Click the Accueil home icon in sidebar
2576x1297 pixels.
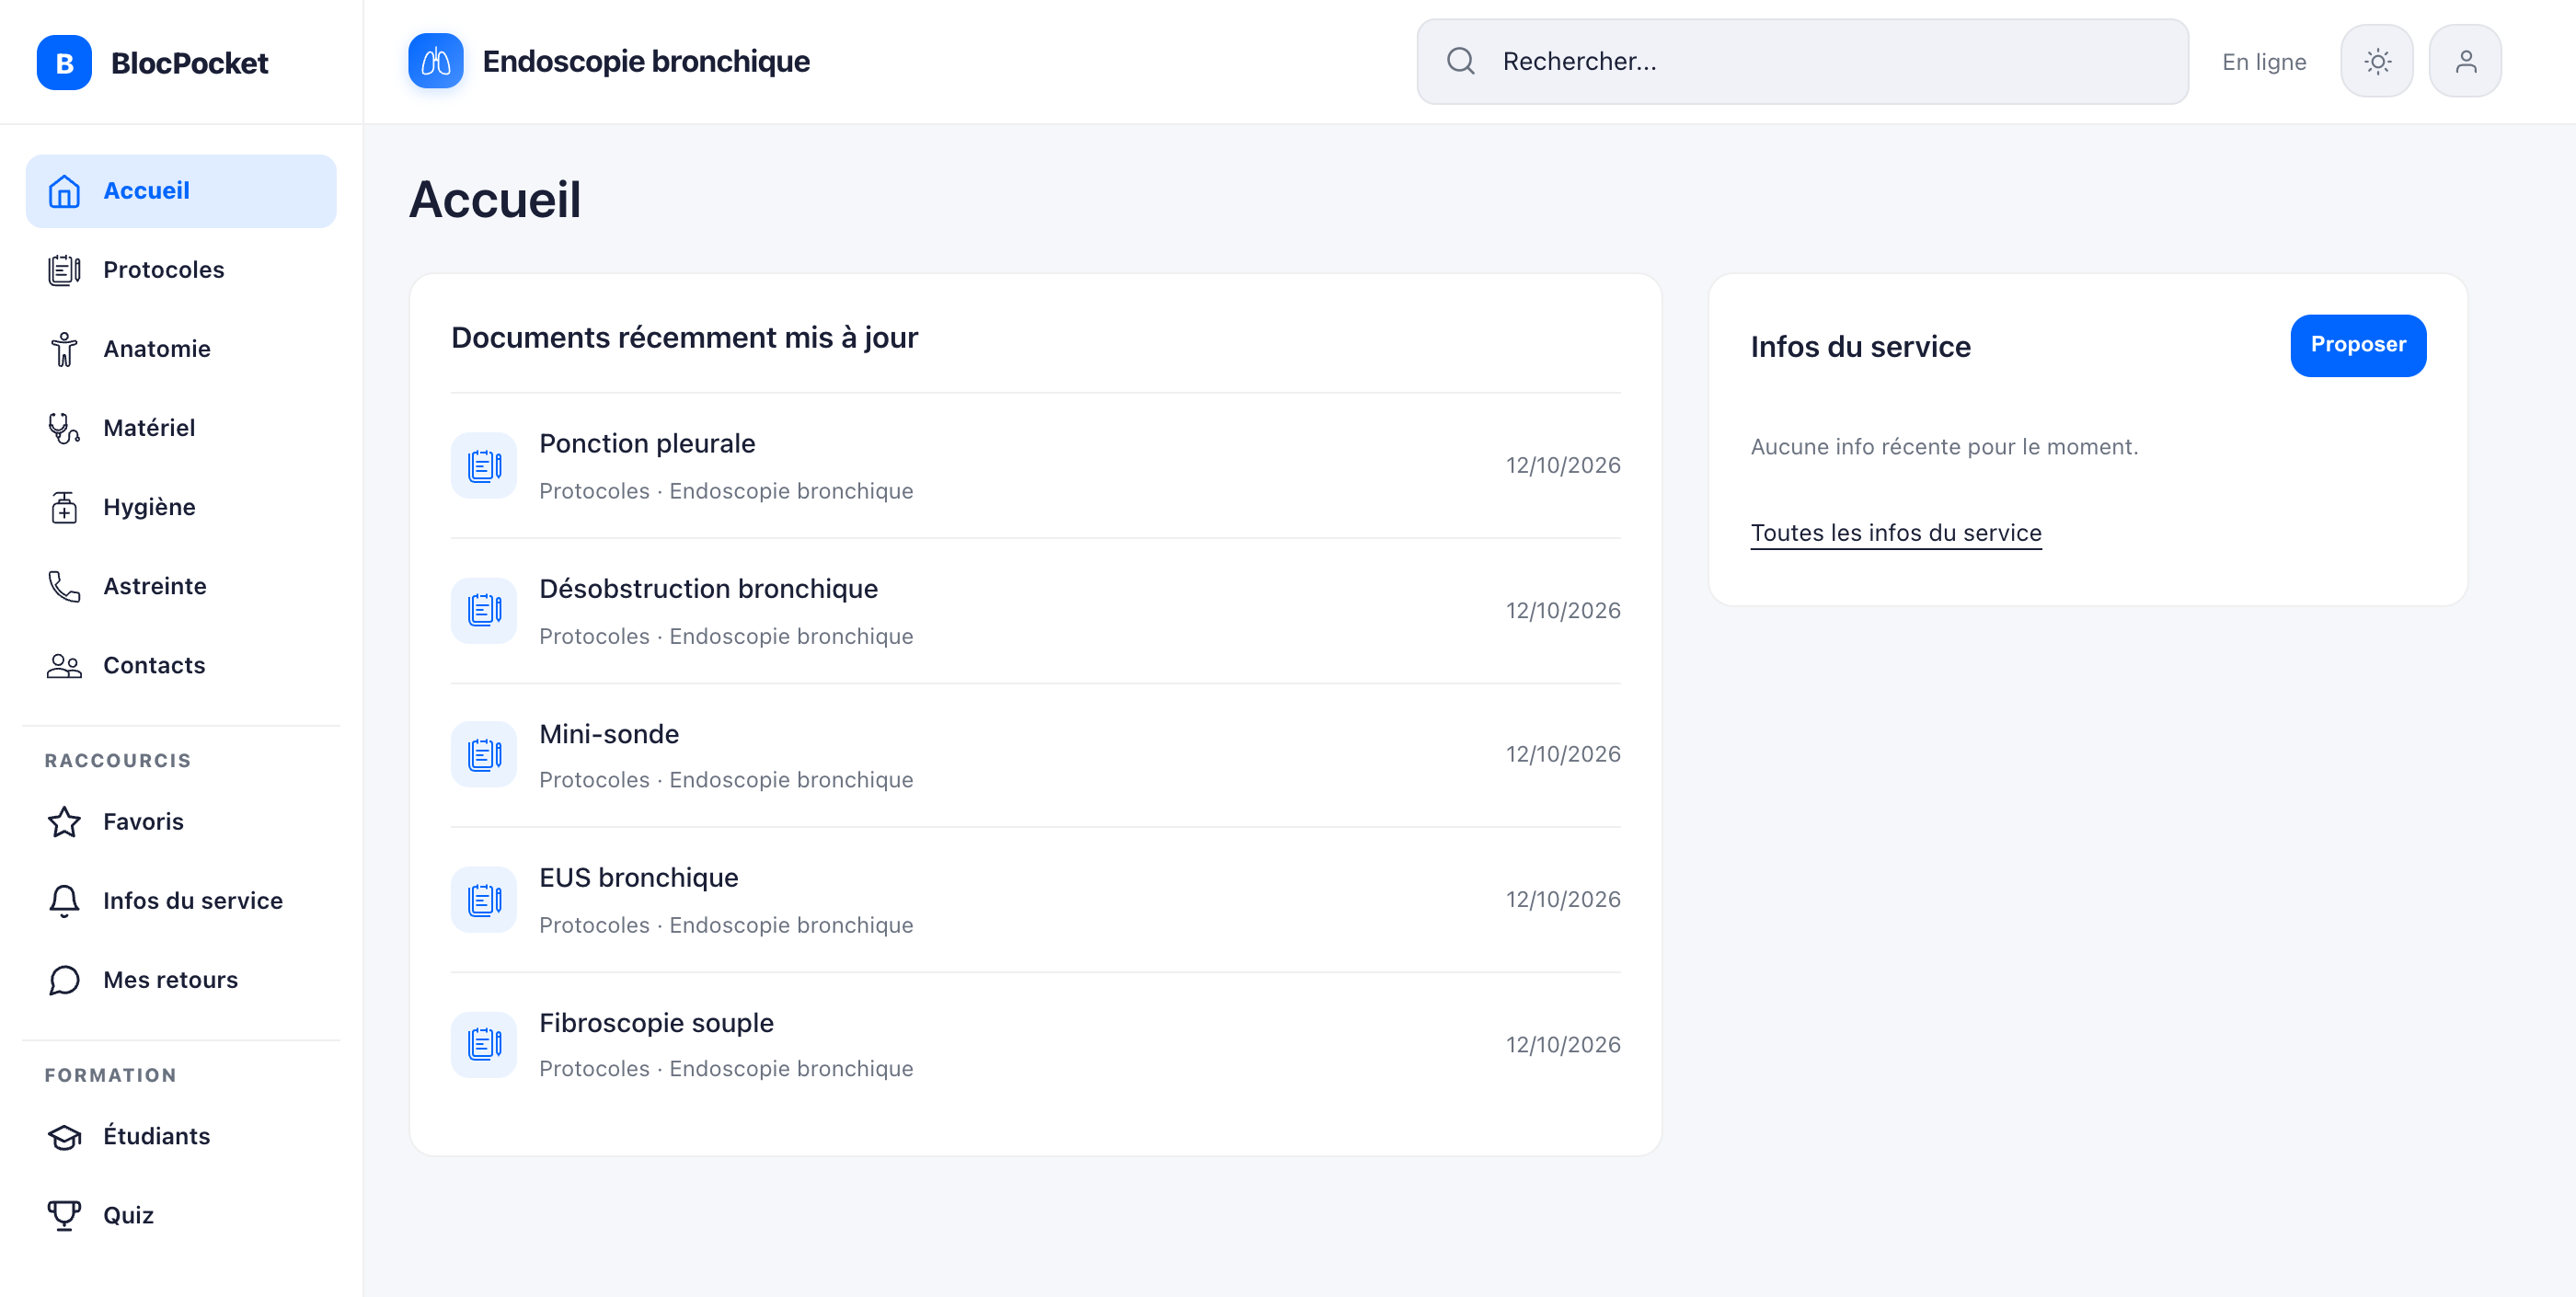point(64,191)
